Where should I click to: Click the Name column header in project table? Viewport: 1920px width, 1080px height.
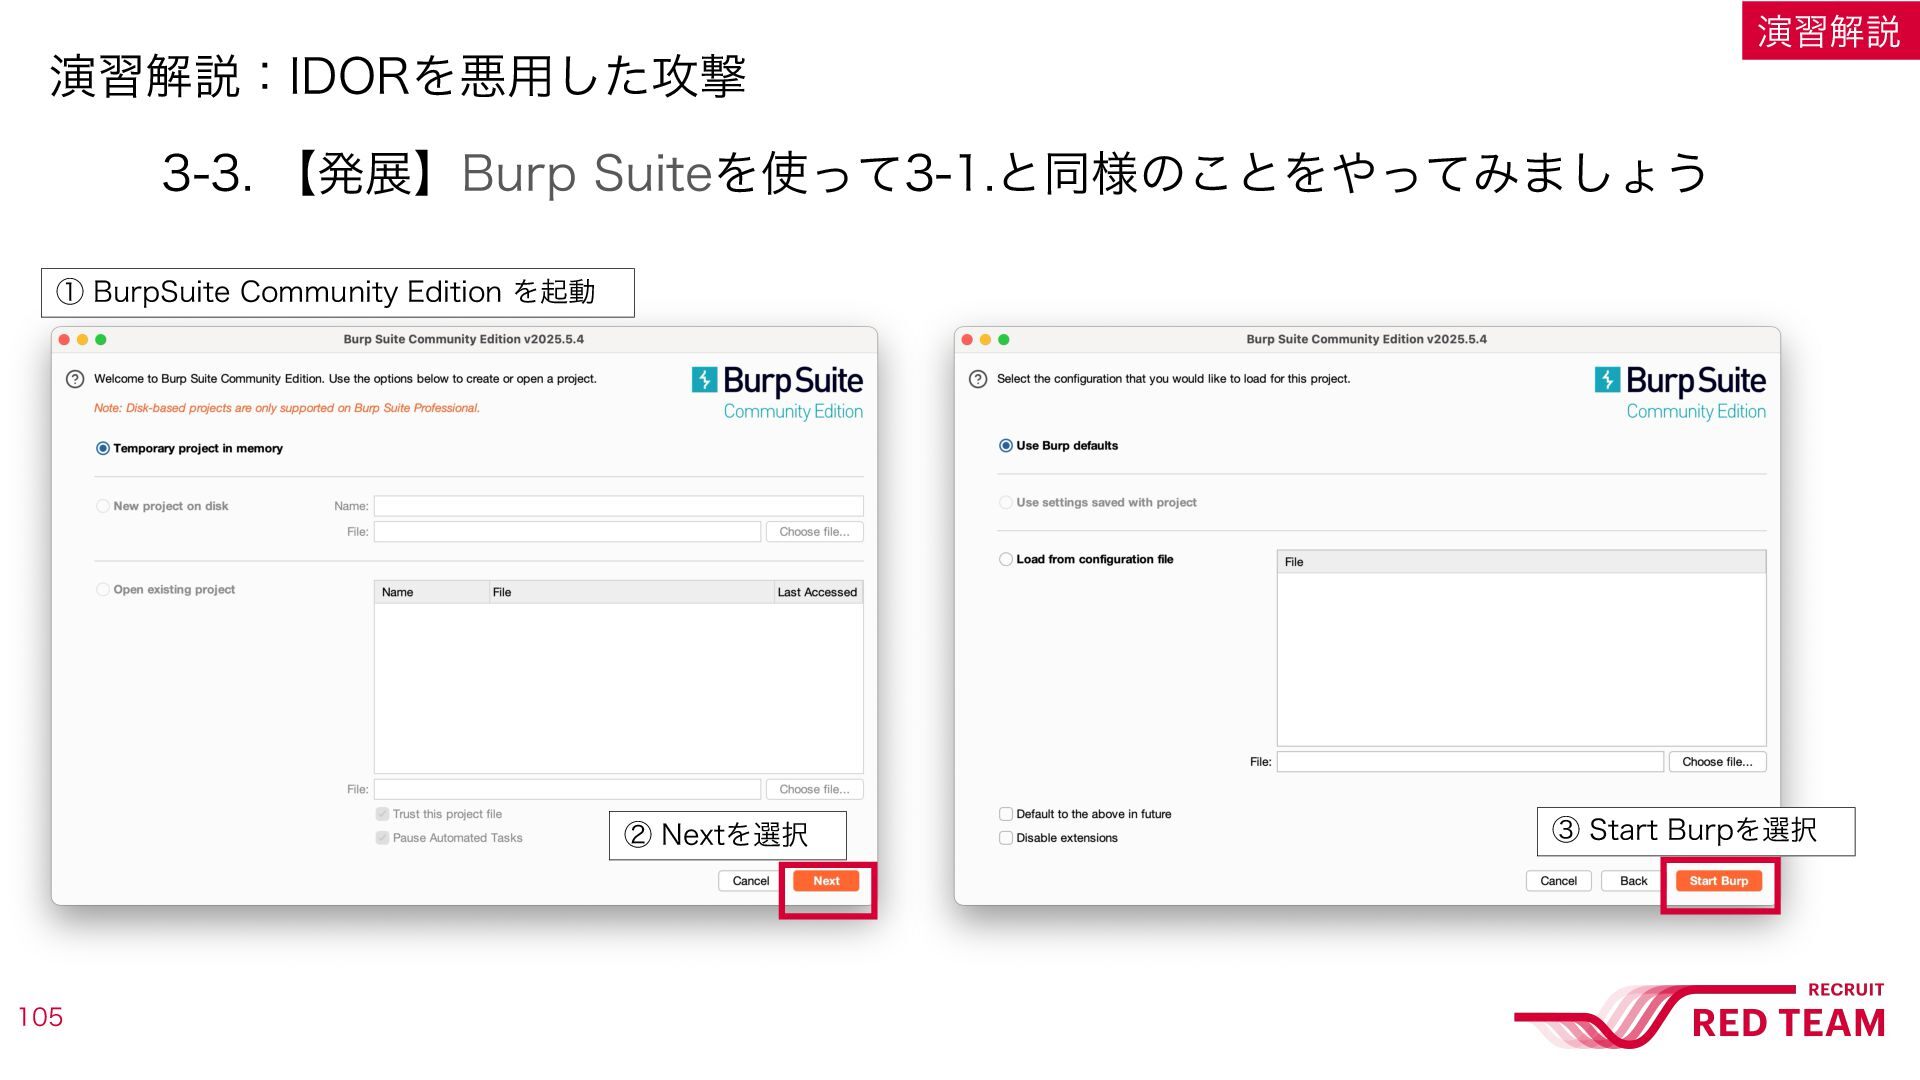[431, 592]
